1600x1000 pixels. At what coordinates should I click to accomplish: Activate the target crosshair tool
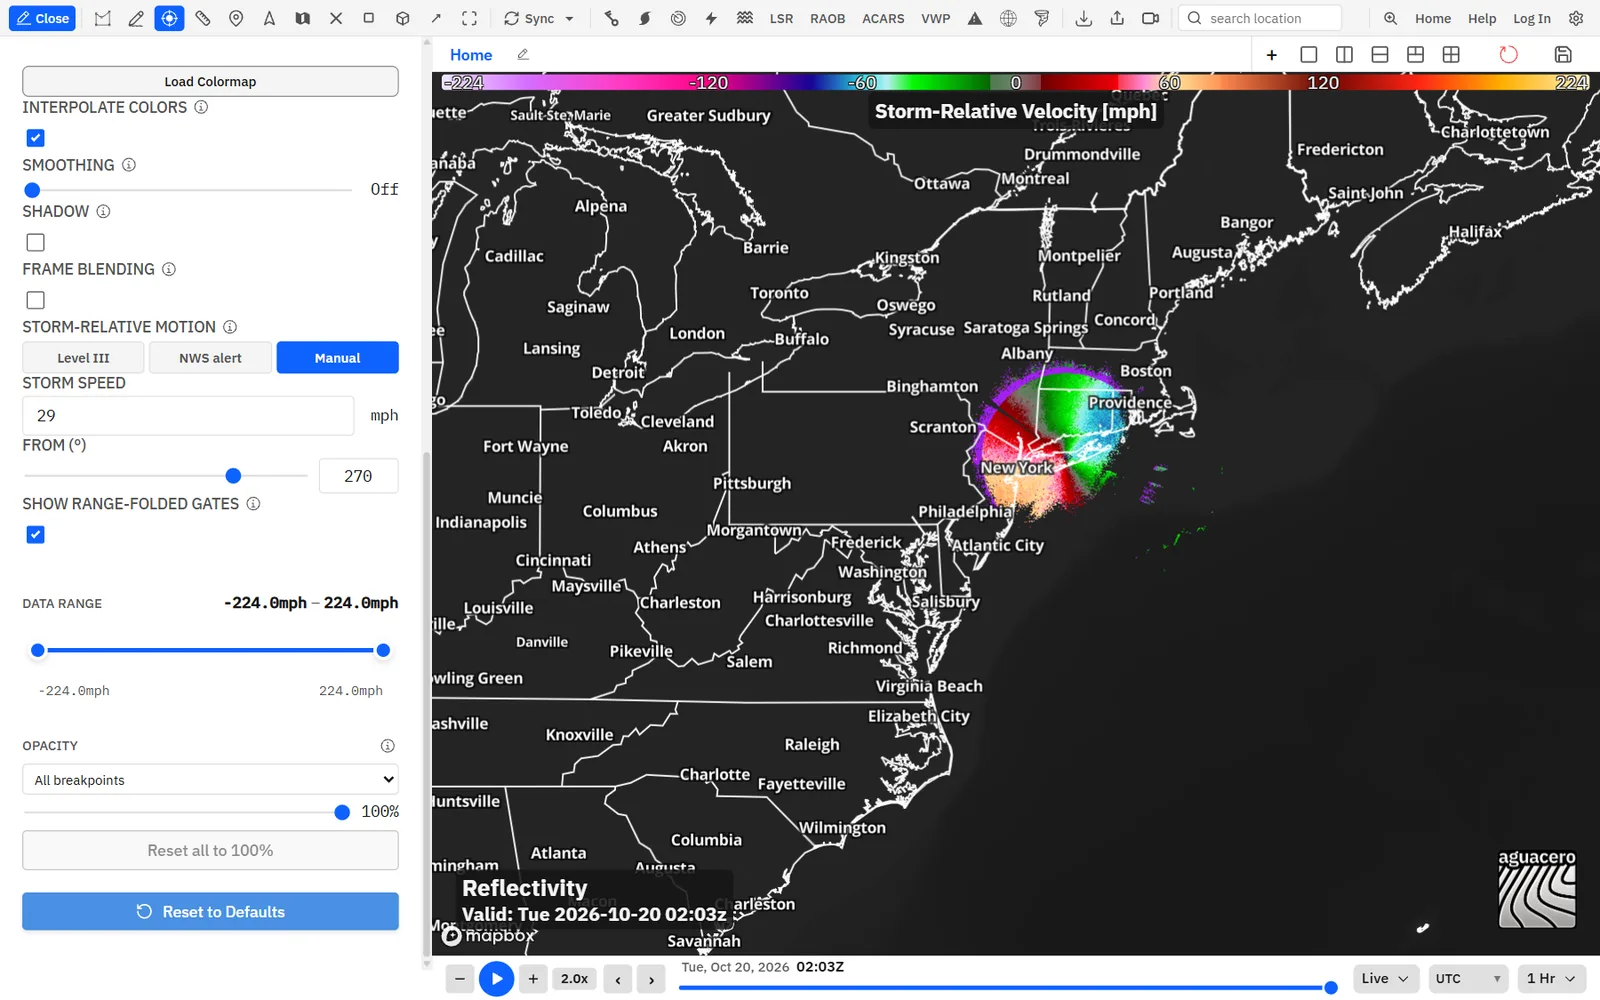pos(169,18)
